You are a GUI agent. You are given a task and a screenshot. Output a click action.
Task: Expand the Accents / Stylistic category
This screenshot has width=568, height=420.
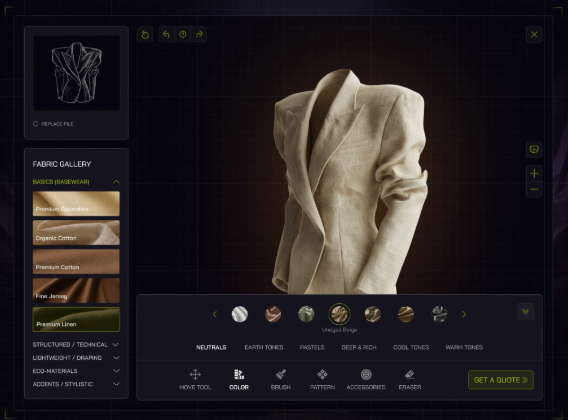(x=76, y=384)
